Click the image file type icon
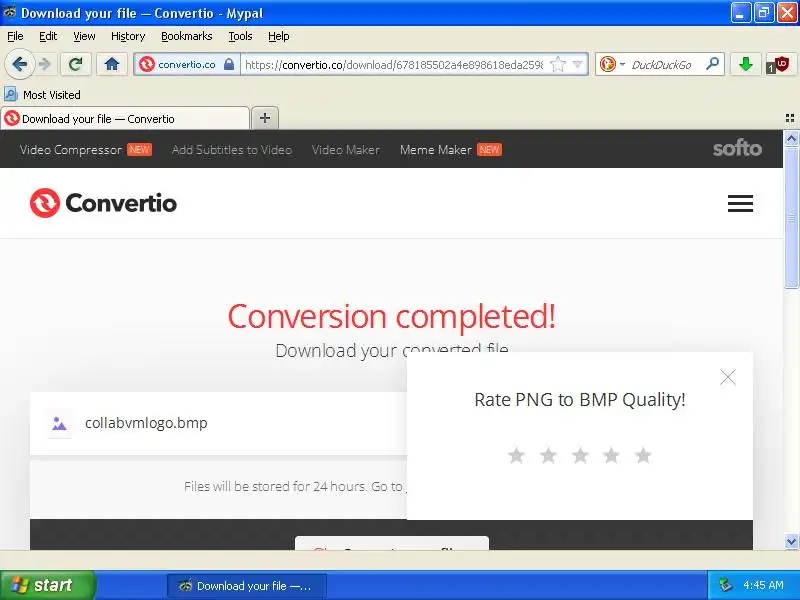Image resolution: width=800 pixels, height=600 pixels. [x=59, y=423]
